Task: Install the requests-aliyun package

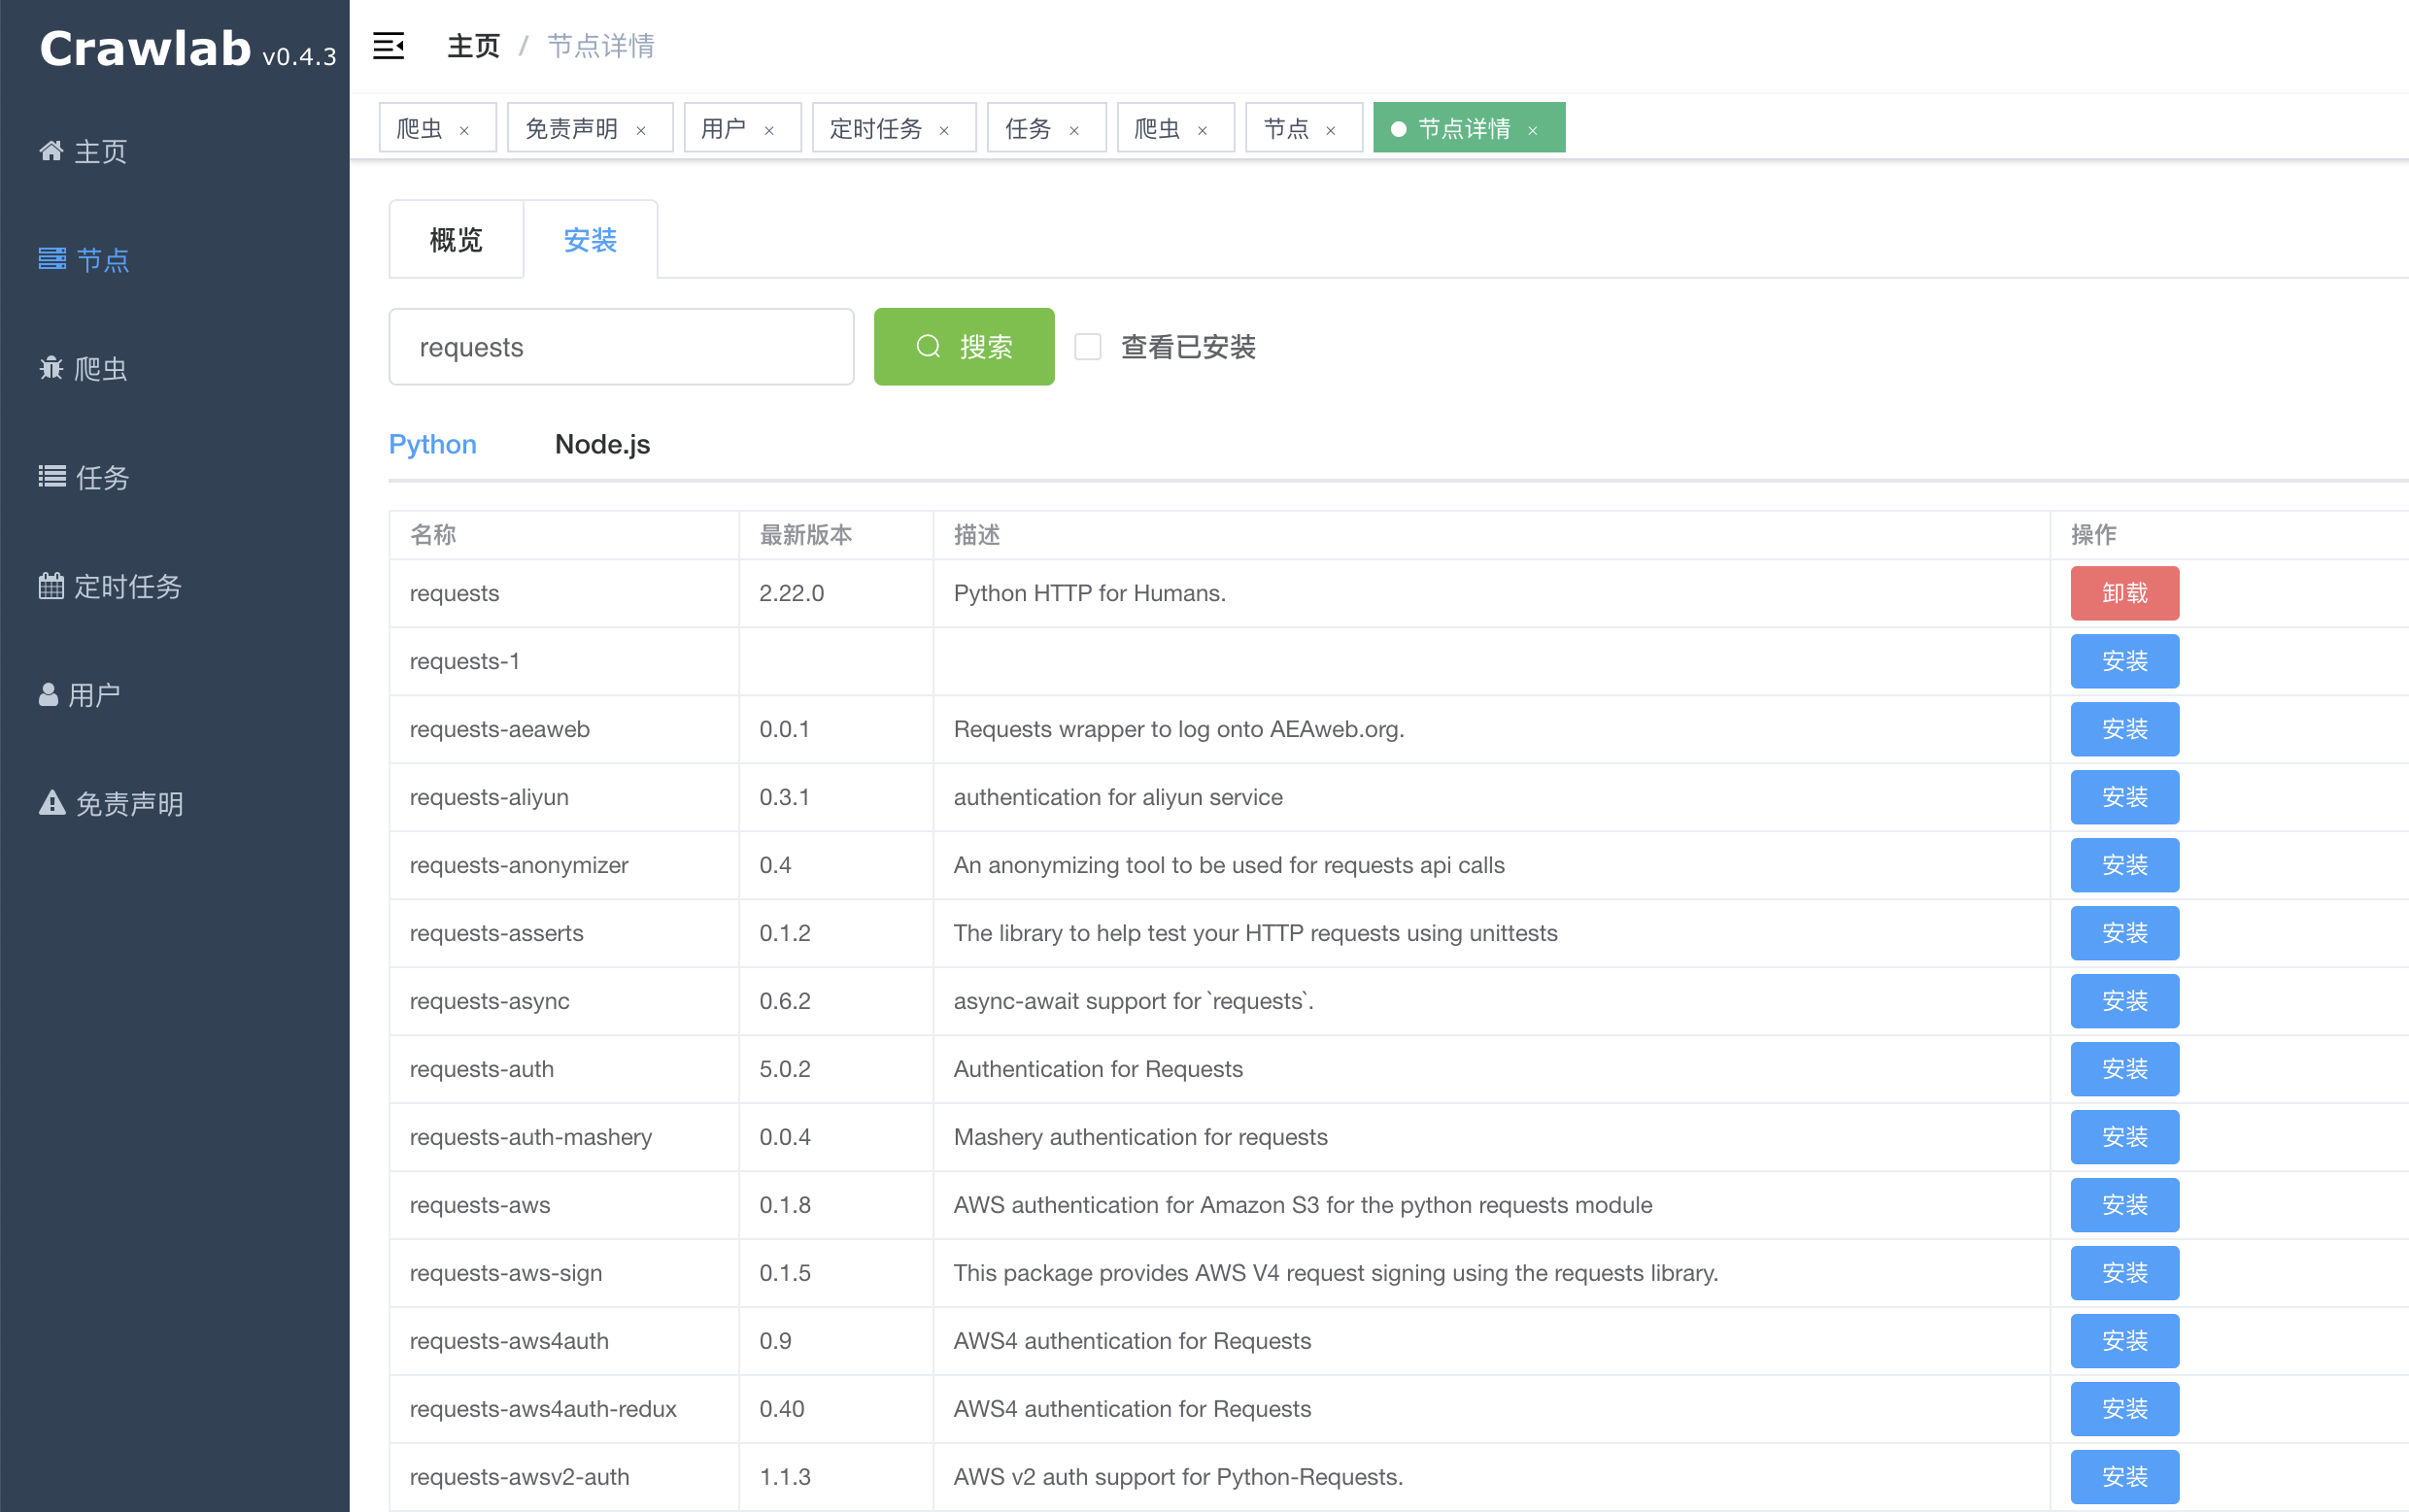Action: click(2124, 797)
